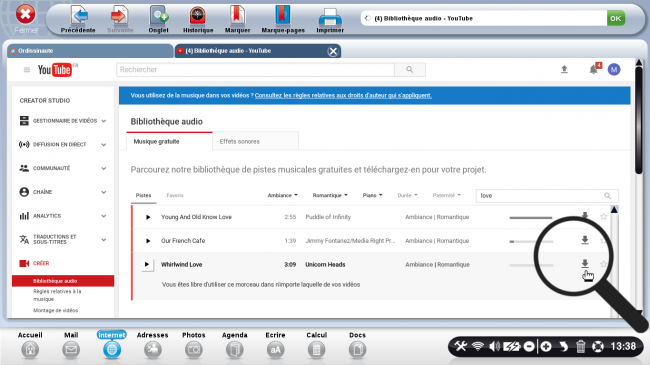Bookmark this page with Marquer

237,19
